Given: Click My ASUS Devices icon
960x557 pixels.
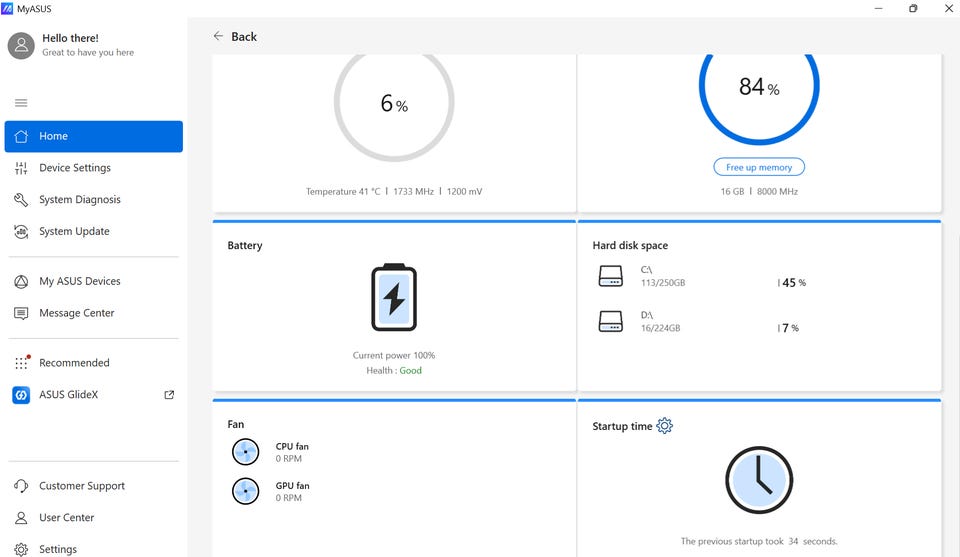Looking at the screenshot, I should pos(21,282).
